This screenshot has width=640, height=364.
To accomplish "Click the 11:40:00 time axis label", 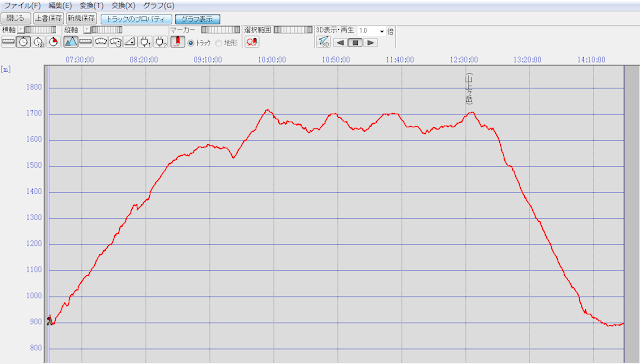I will 400,60.
